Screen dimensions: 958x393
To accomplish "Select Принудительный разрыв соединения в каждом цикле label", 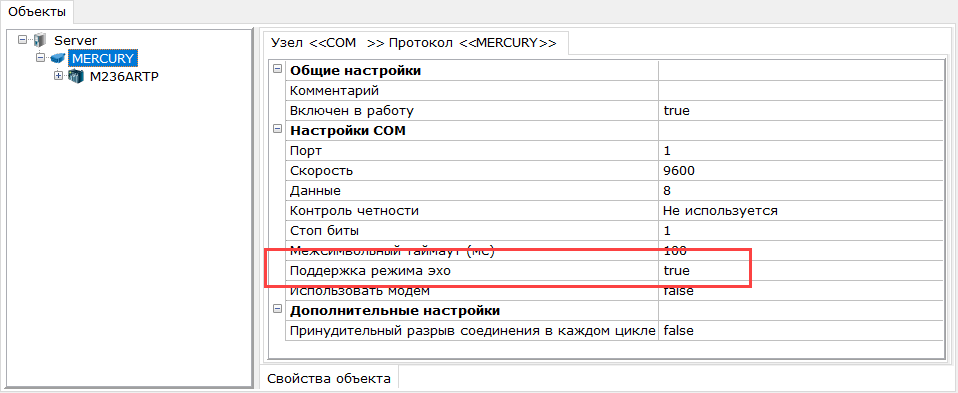I will click(473, 331).
